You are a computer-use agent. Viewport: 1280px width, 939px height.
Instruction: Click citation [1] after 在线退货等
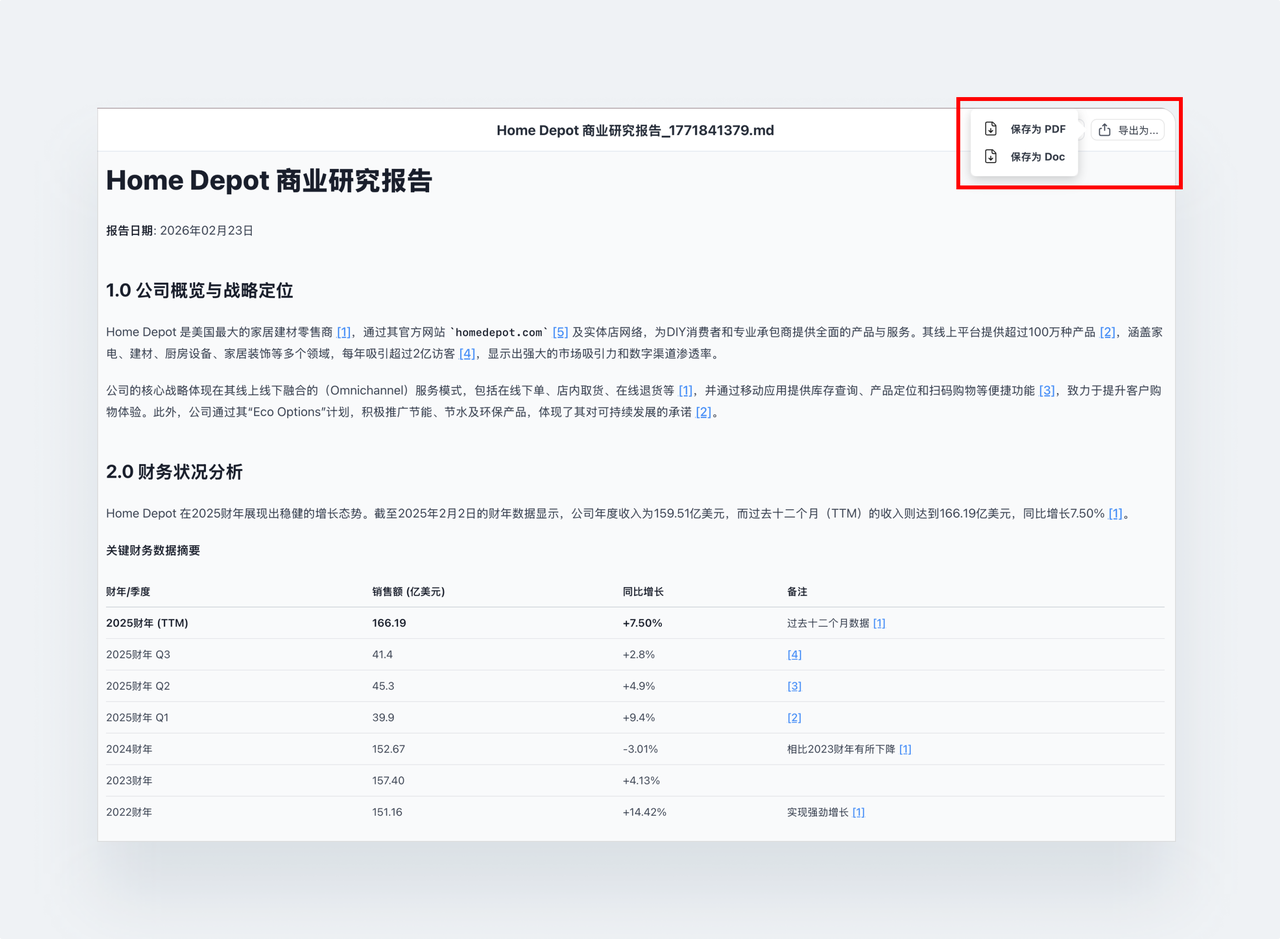coord(685,391)
